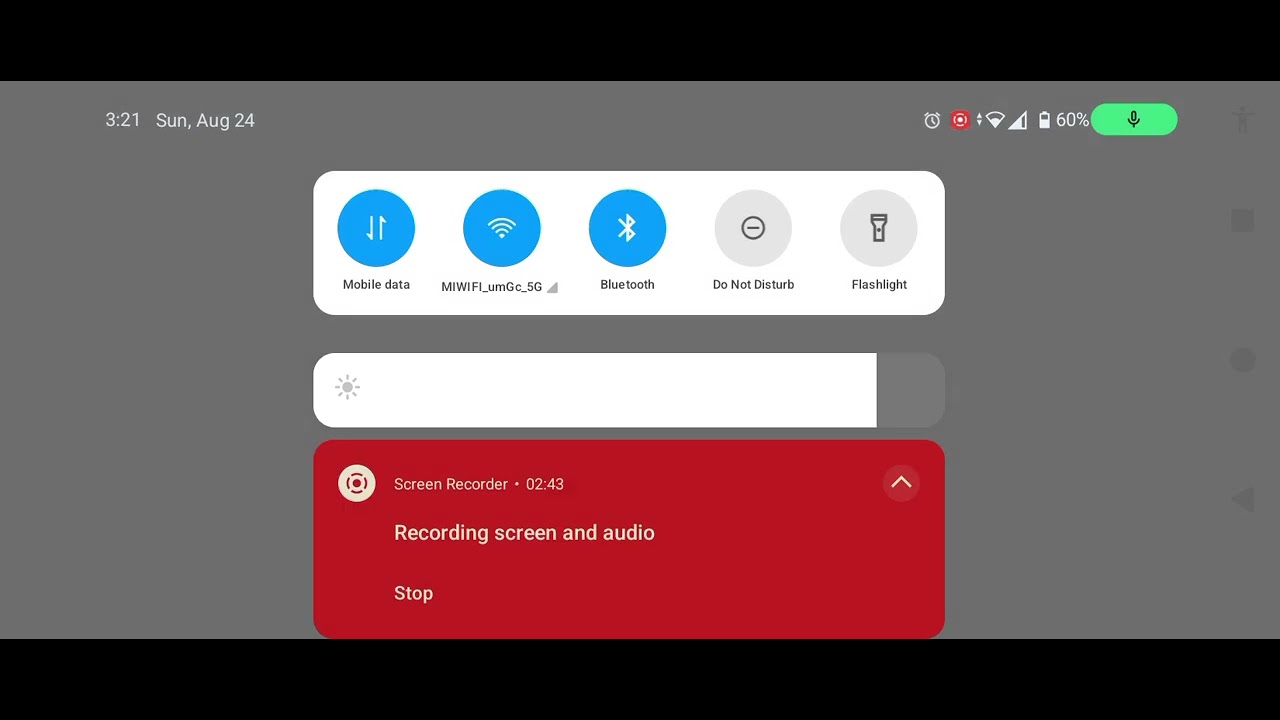Collapse the Screen Recorder notification chevron
The image size is (1280, 720).
[901, 483]
